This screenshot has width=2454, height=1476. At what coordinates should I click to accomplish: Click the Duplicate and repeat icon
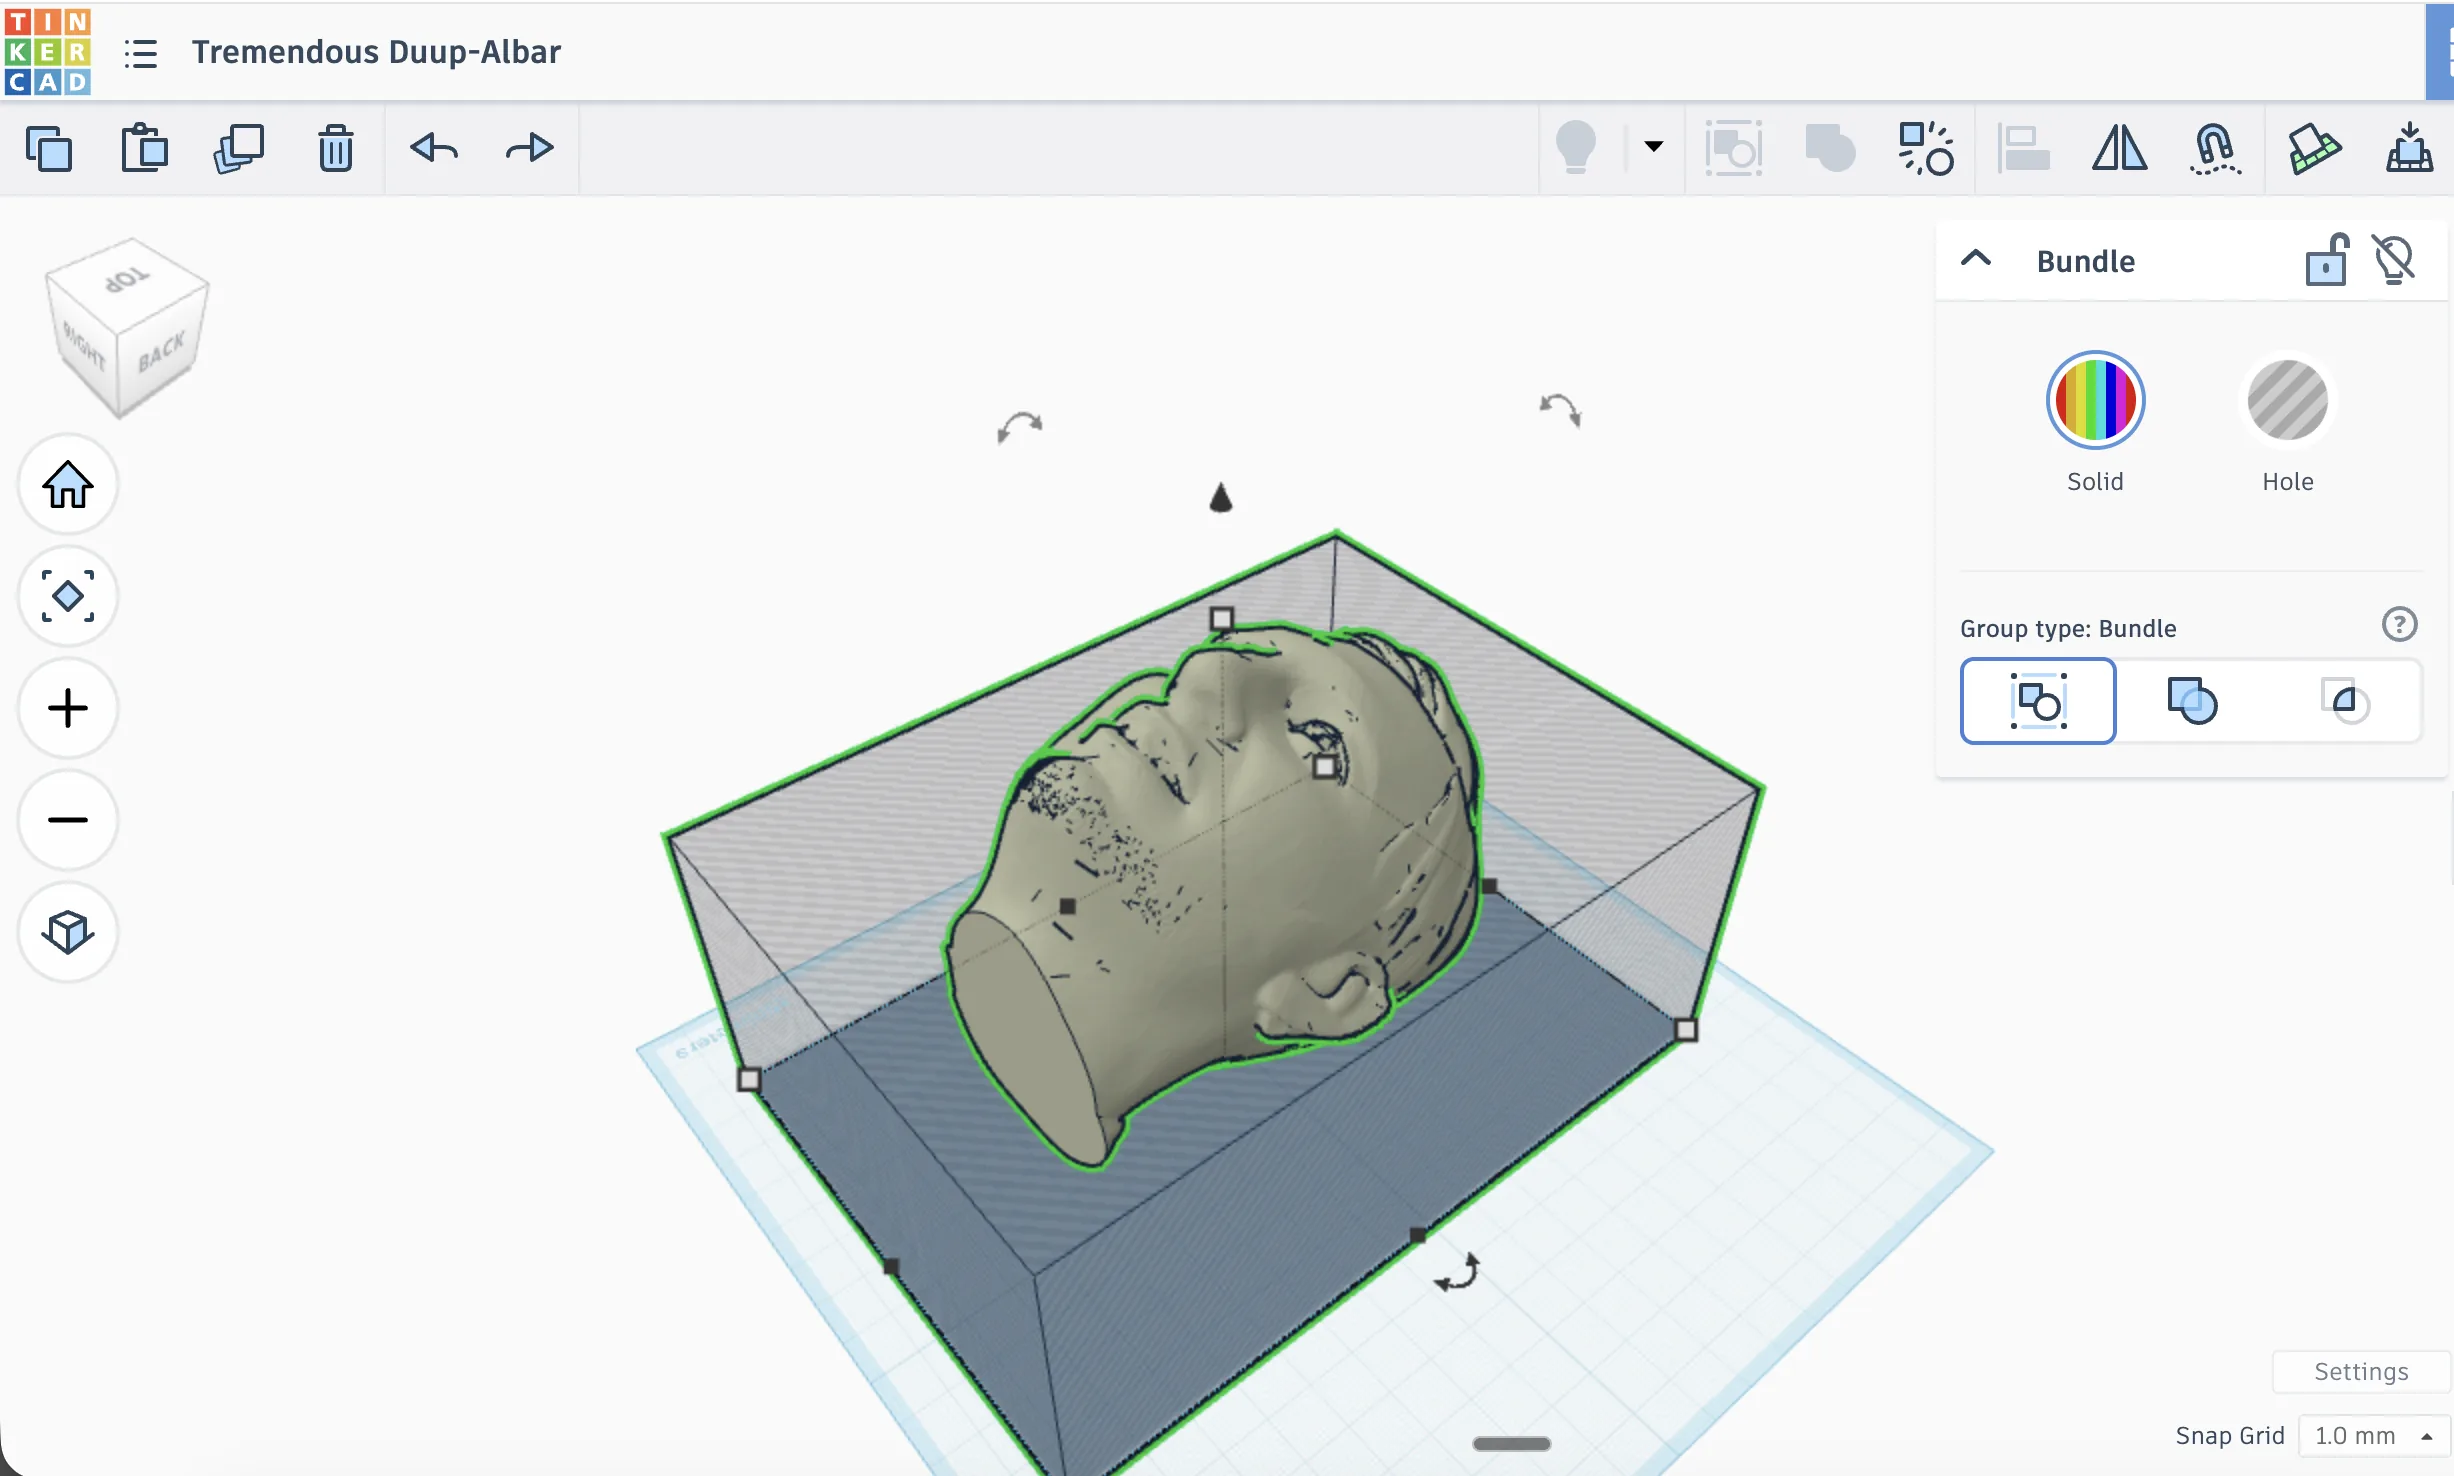coord(239,149)
